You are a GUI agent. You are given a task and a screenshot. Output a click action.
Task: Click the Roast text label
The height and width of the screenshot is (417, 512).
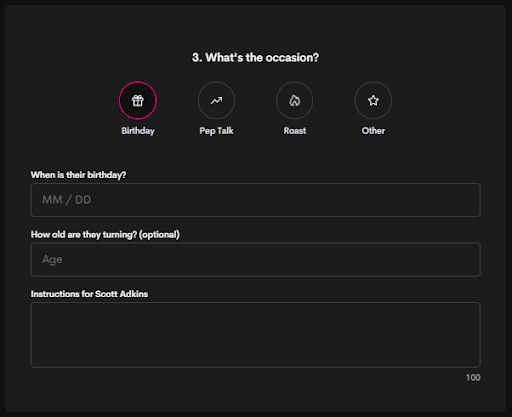pyautogui.click(x=295, y=131)
